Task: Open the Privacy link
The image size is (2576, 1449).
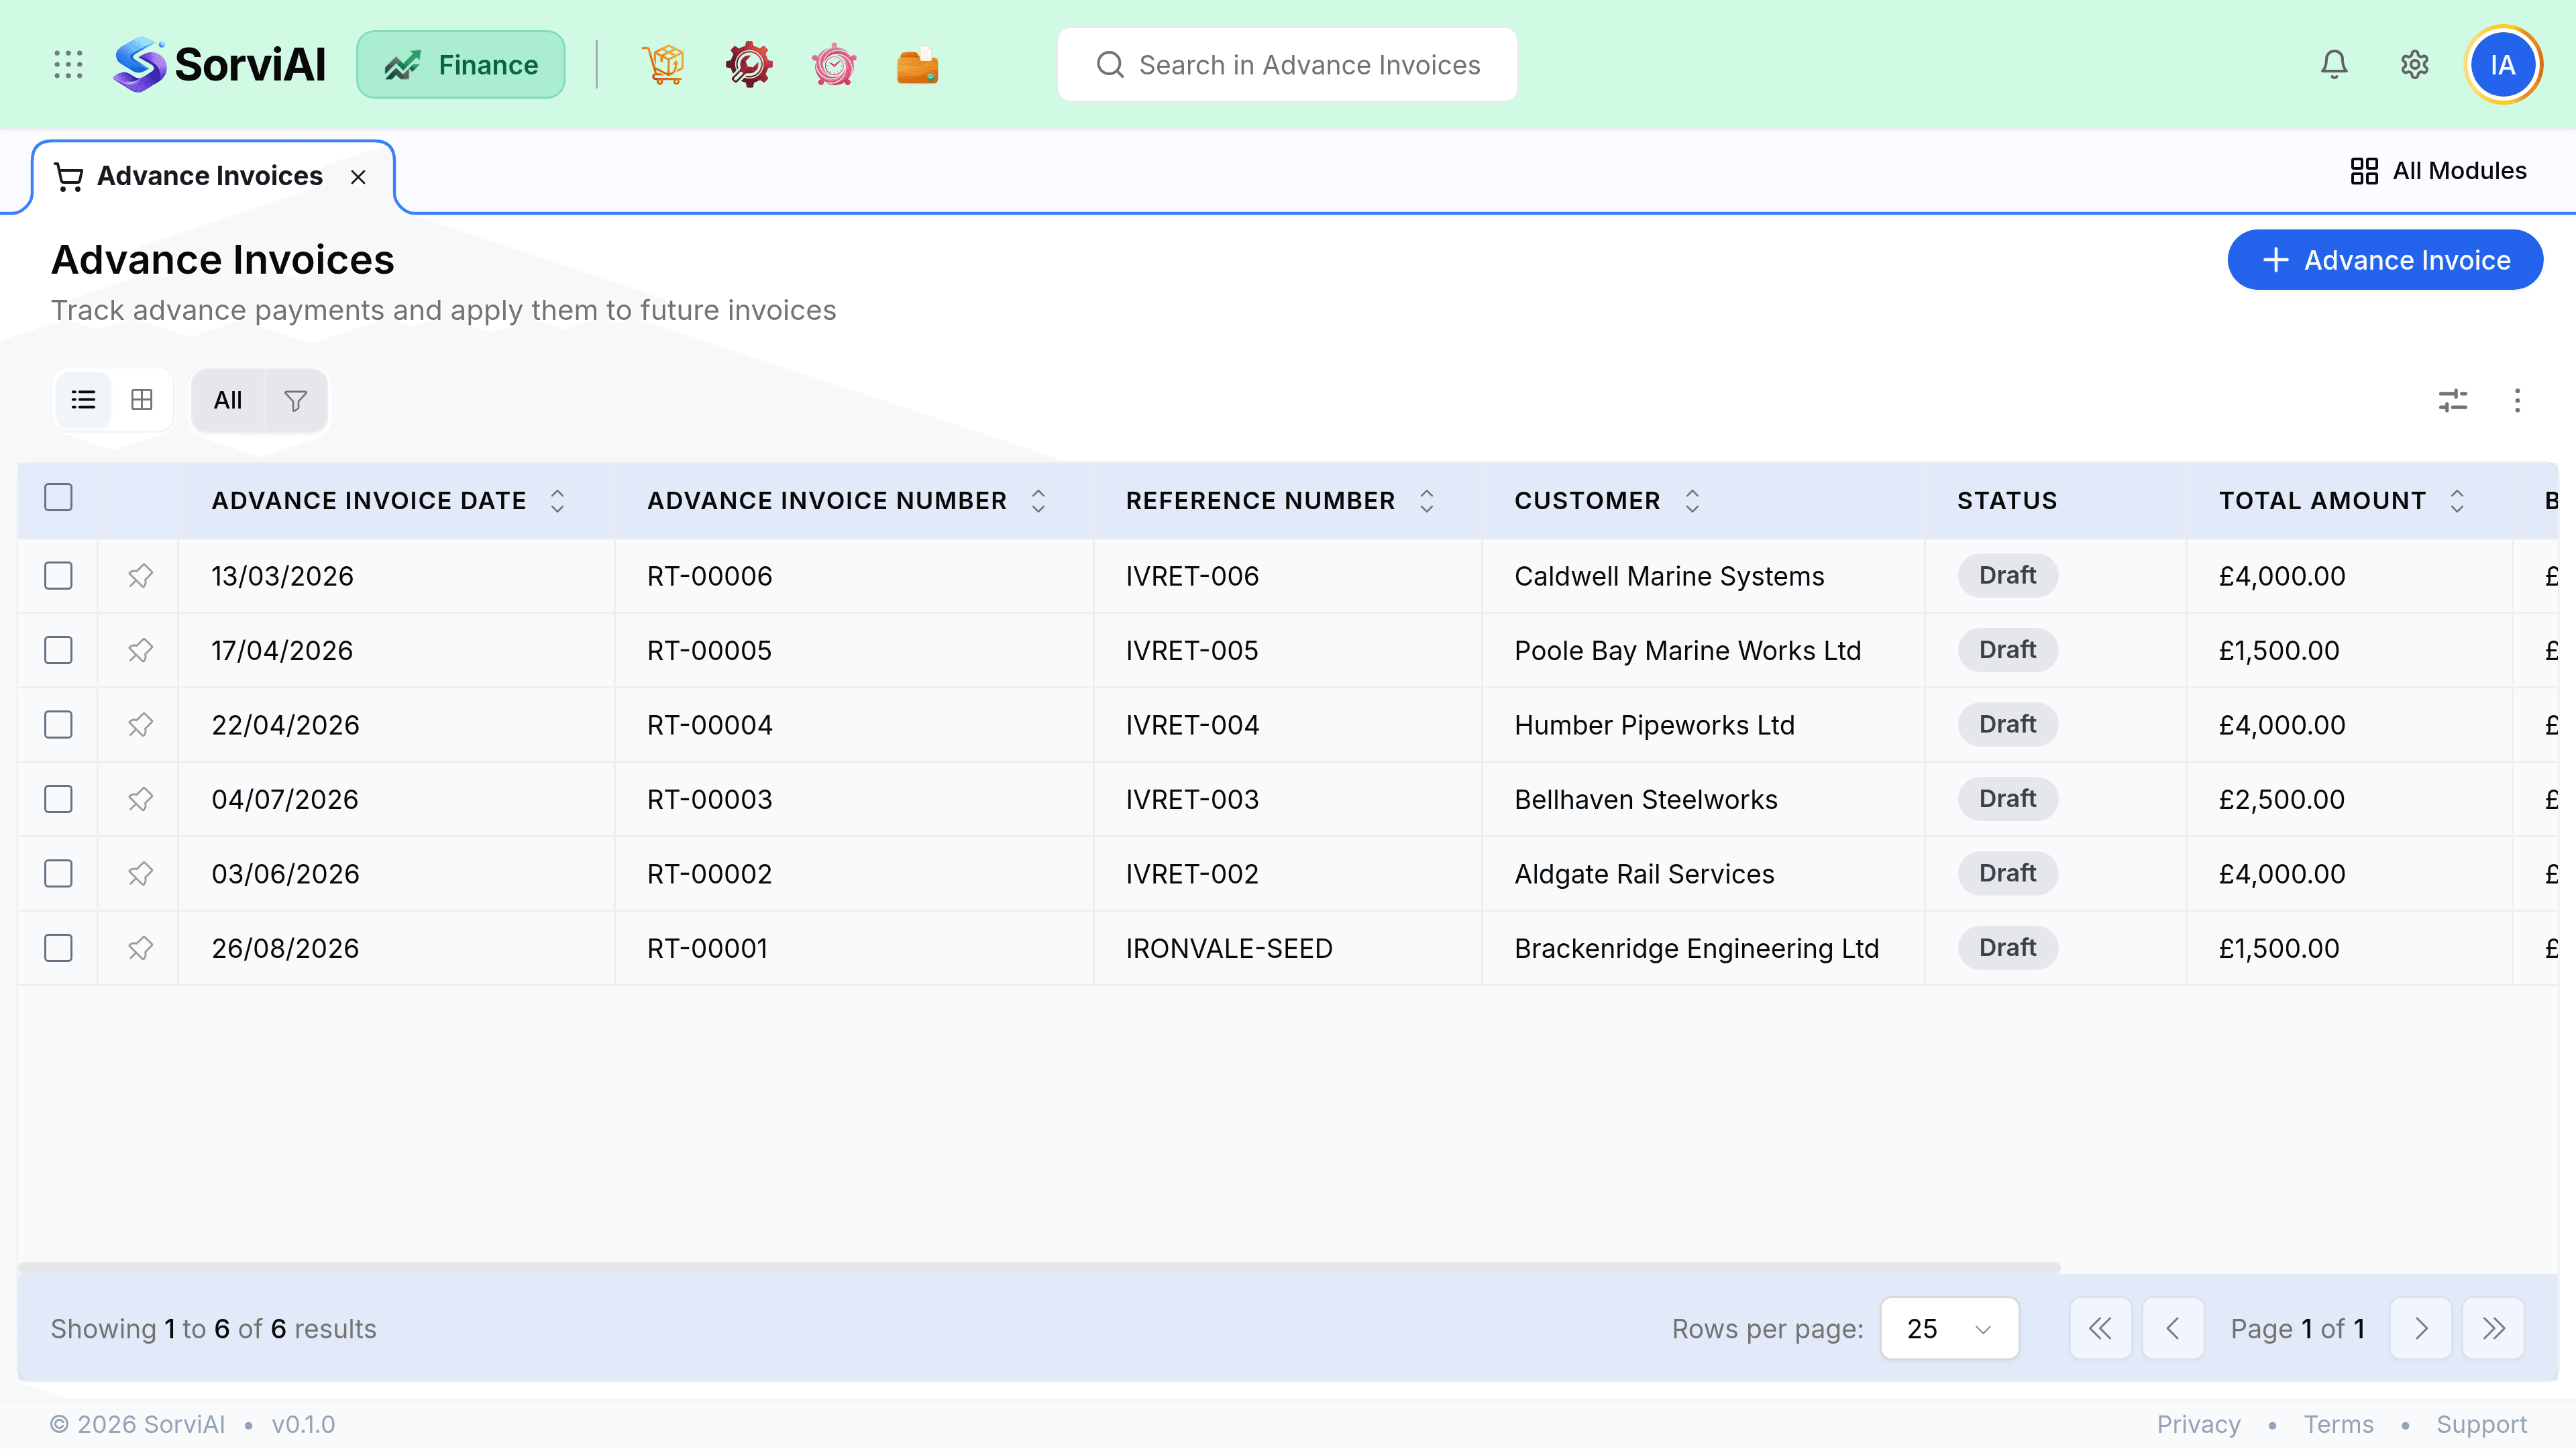Action: pyautogui.click(x=2198, y=1424)
